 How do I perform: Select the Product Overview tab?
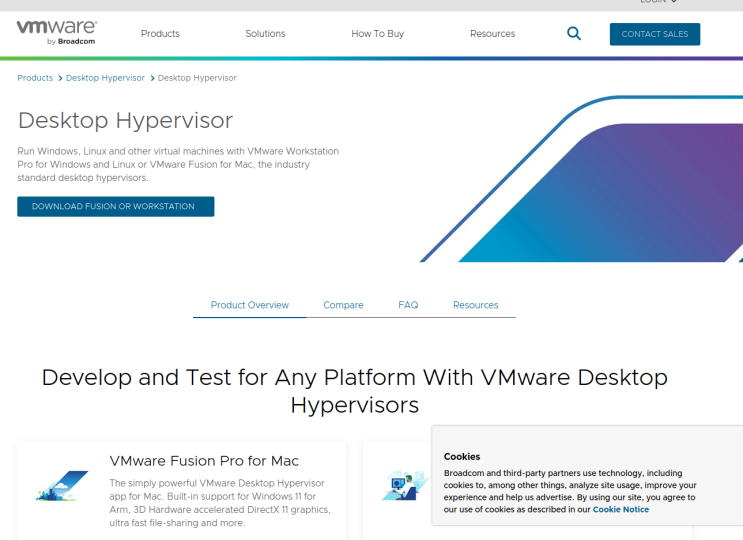pos(250,305)
